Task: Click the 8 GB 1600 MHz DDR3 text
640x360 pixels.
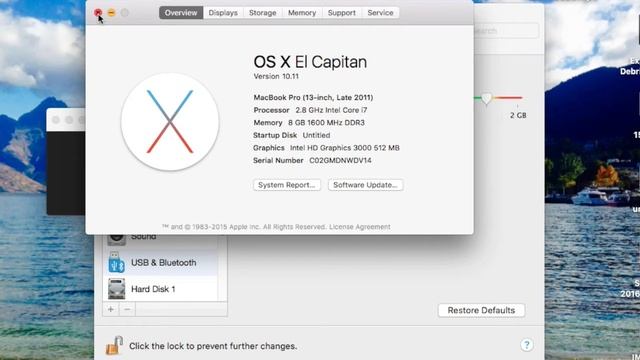Action: (x=327, y=123)
